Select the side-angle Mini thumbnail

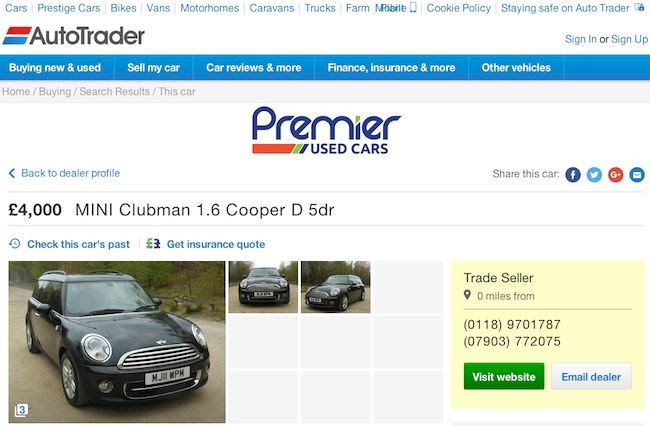click(x=336, y=287)
